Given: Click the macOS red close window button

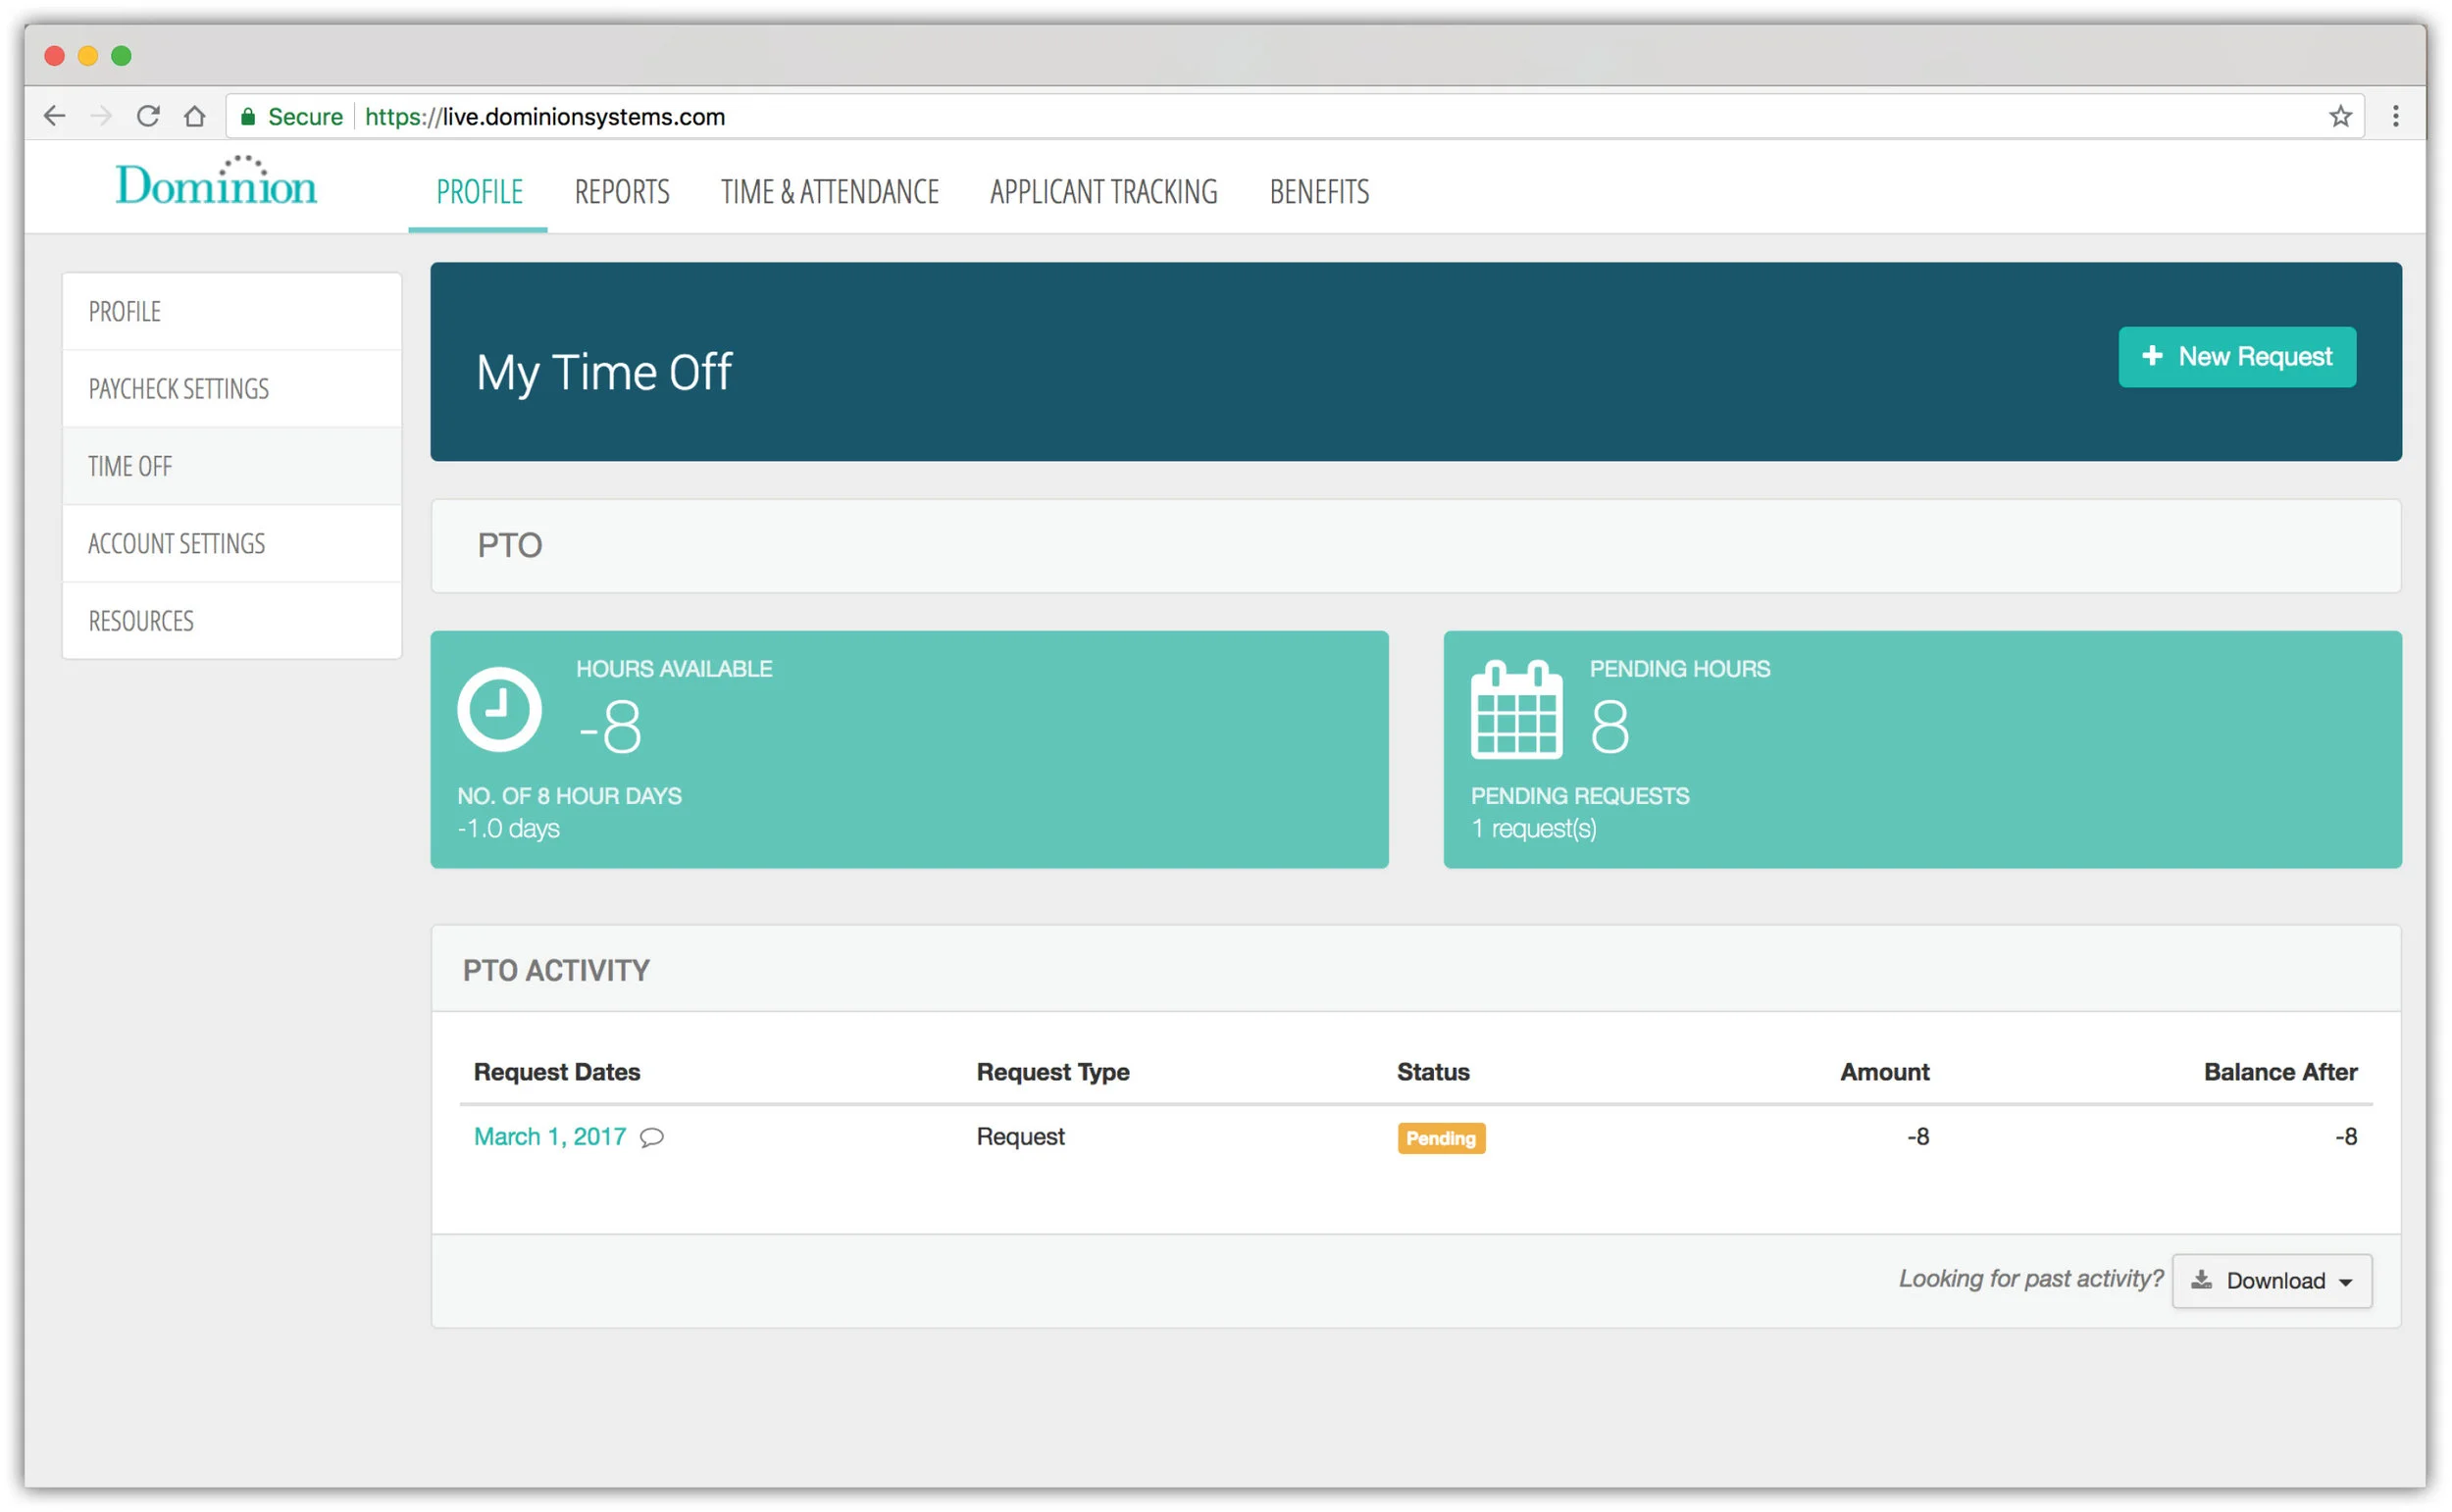Looking at the screenshot, I should pyautogui.click(x=55, y=56).
